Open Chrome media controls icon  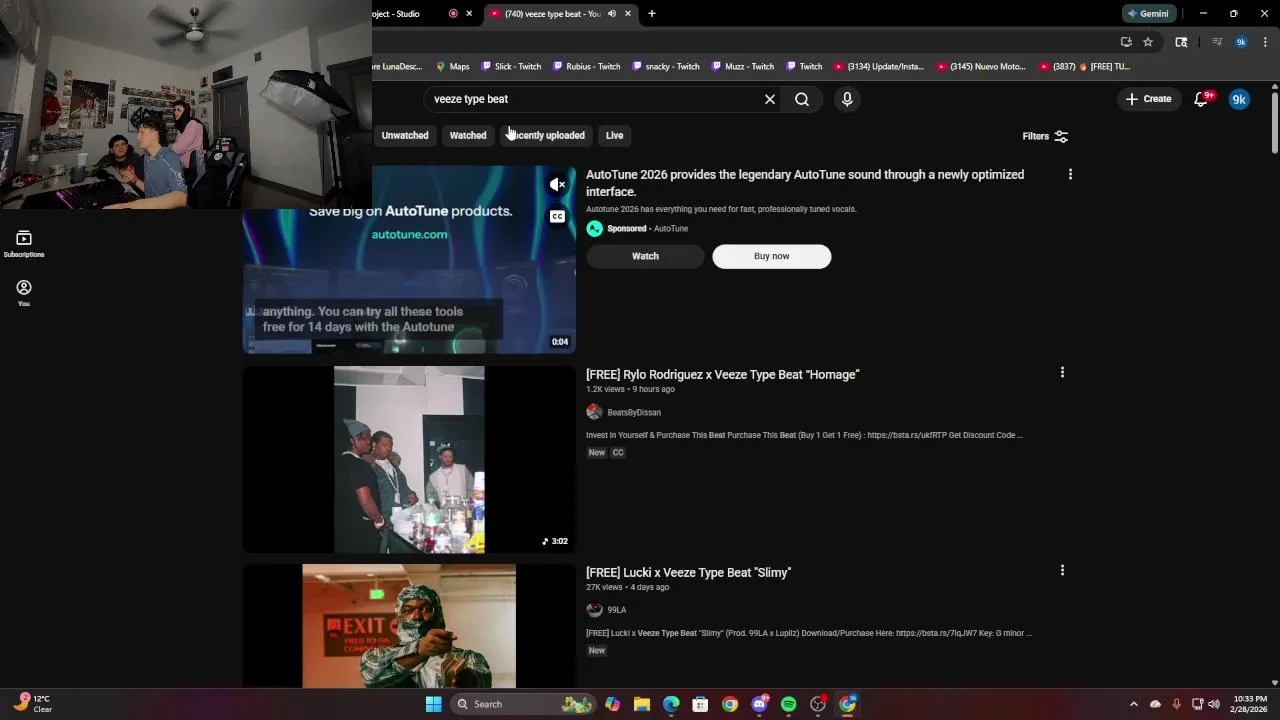click(1217, 42)
